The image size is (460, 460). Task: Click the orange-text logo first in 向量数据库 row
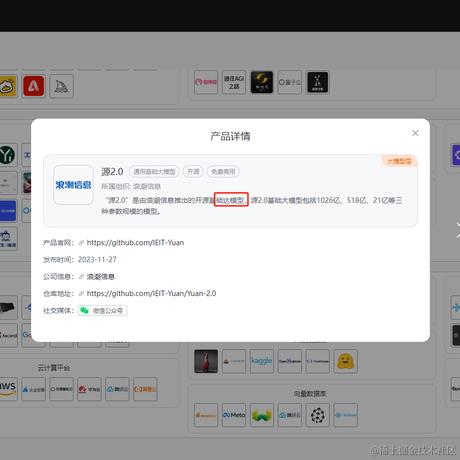pos(206,415)
